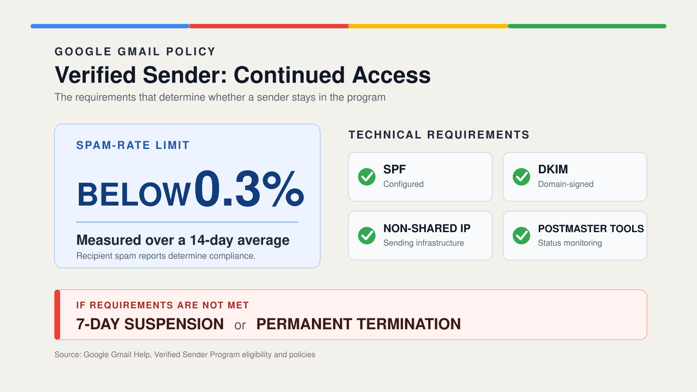Open the Non-Shared IP sending infrastructure card
This screenshot has width=697, height=392.
[420, 236]
